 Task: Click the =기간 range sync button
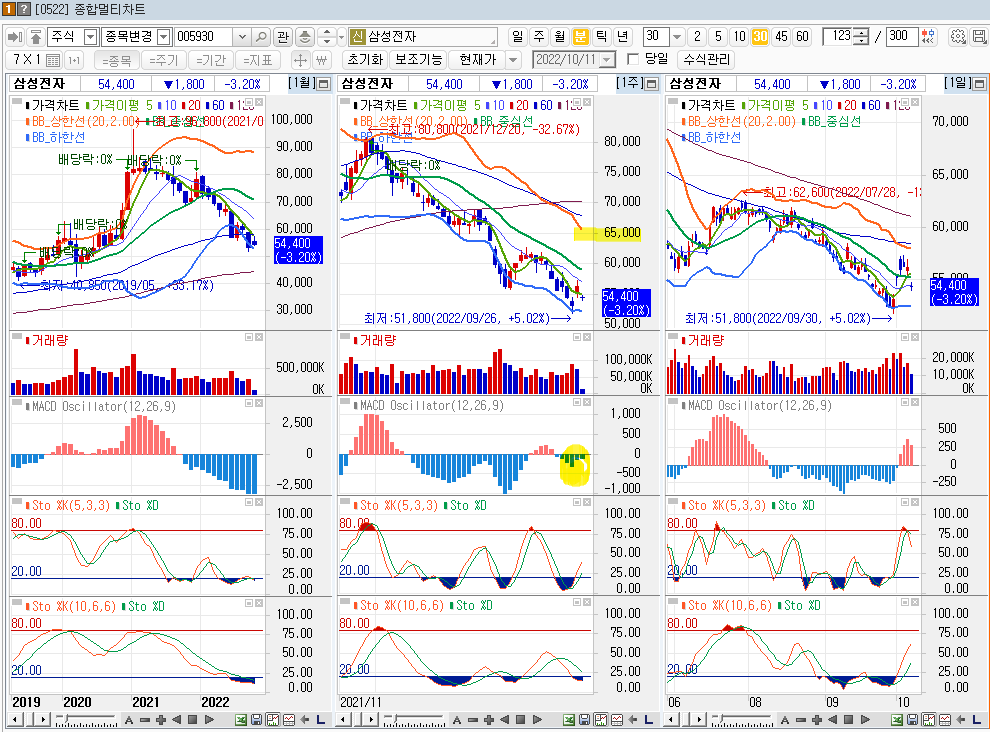coord(211,61)
